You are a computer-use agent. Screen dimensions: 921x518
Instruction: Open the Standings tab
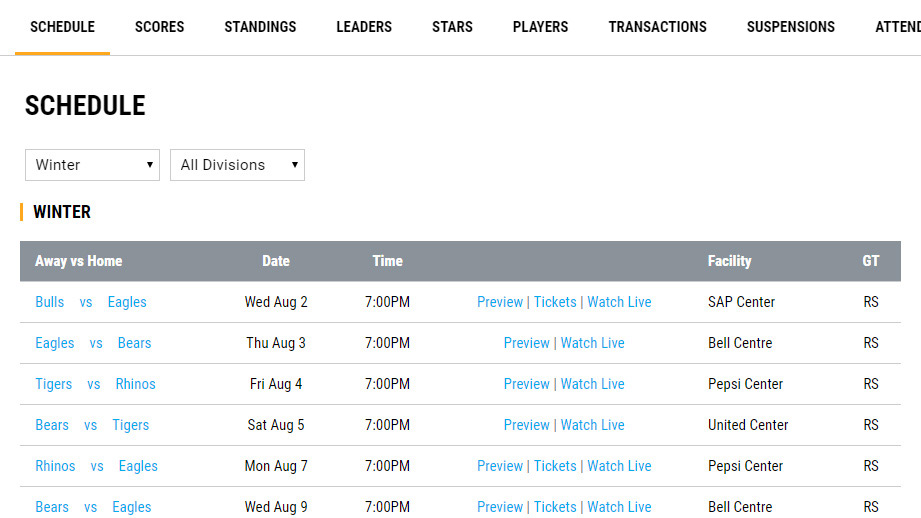[x=260, y=27]
